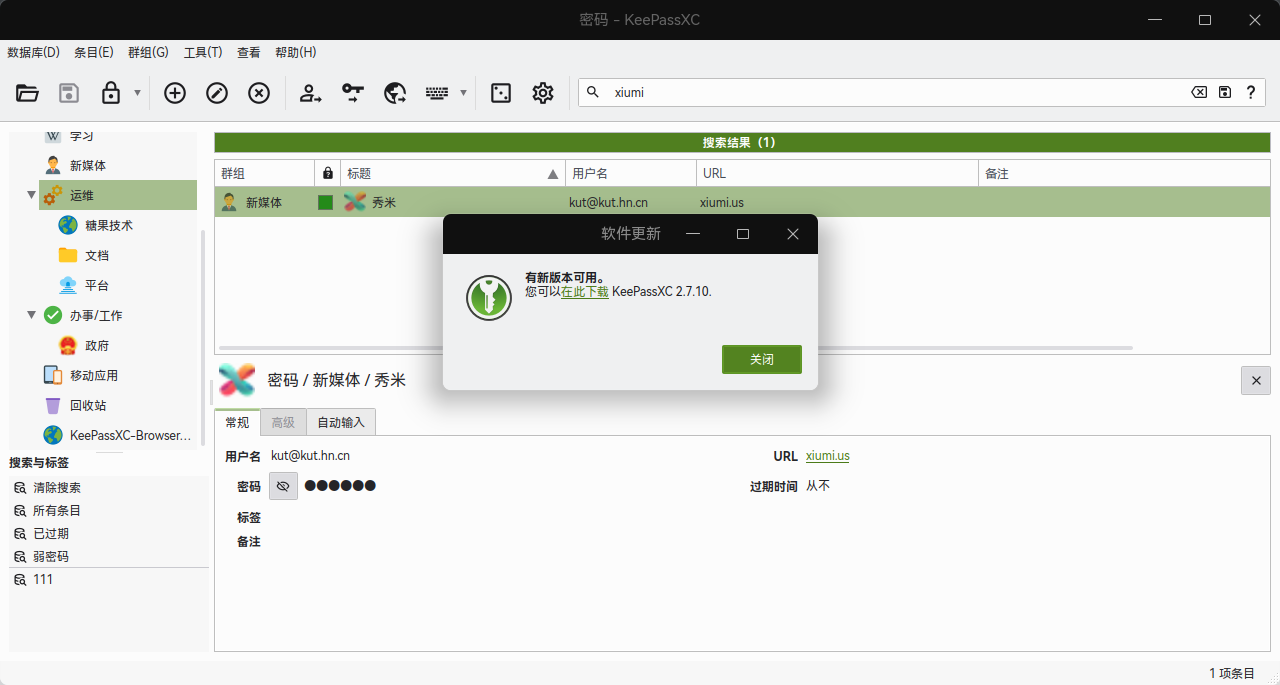Open the 数据库(D) menu
The width and height of the screenshot is (1280, 685).
[x=33, y=52]
